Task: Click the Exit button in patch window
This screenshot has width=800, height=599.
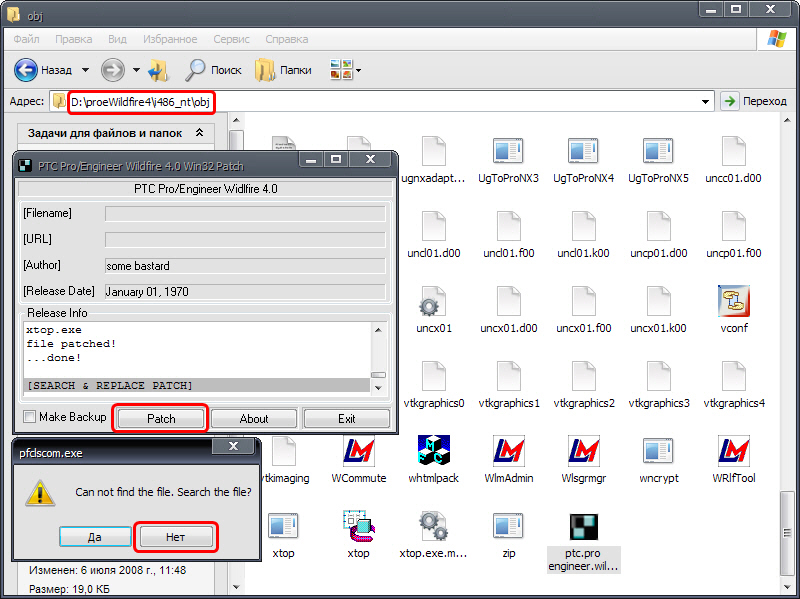Action: pyautogui.click(x=346, y=418)
